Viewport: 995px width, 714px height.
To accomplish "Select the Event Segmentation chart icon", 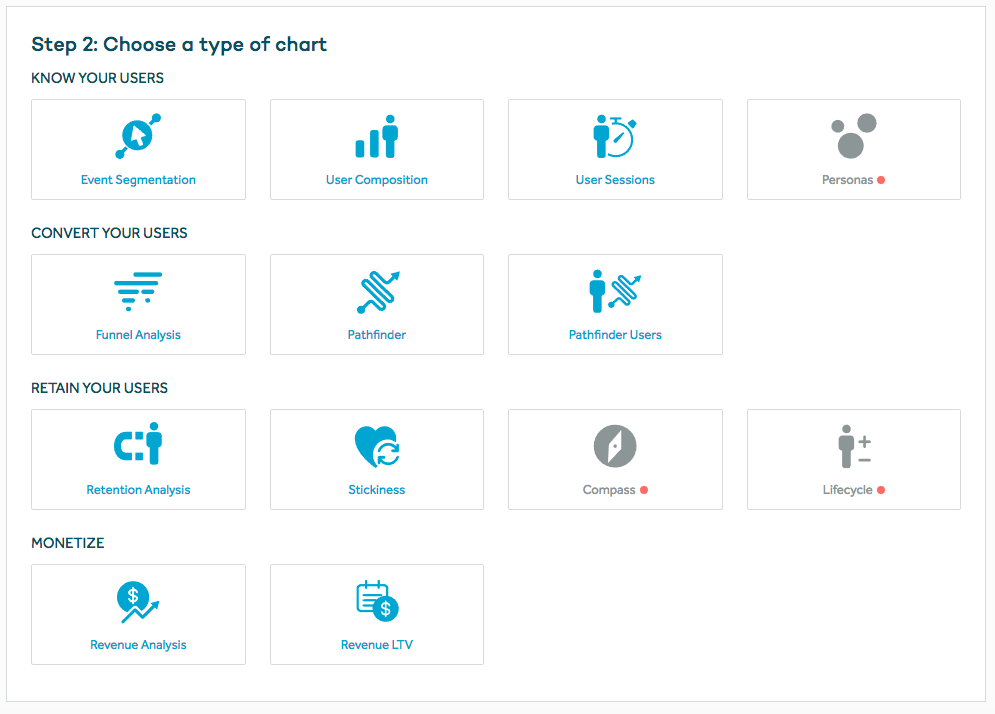I will (x=138, y=136).
